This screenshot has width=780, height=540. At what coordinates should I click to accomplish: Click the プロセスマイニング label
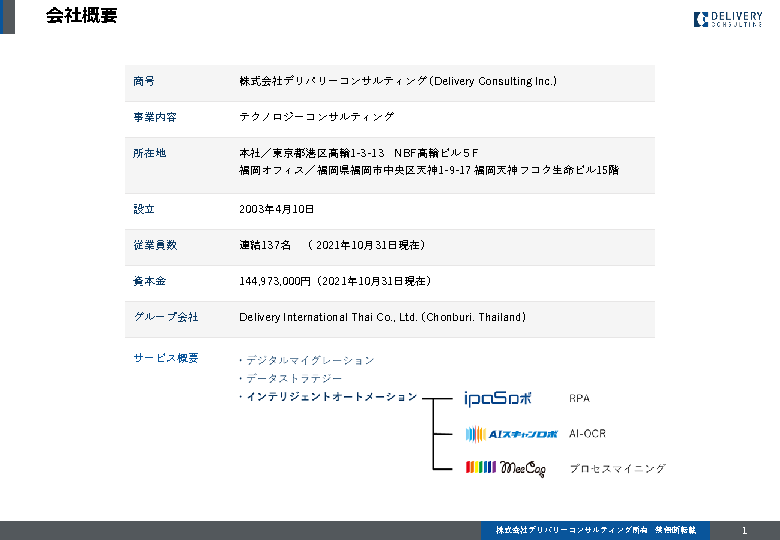(617, 468)
